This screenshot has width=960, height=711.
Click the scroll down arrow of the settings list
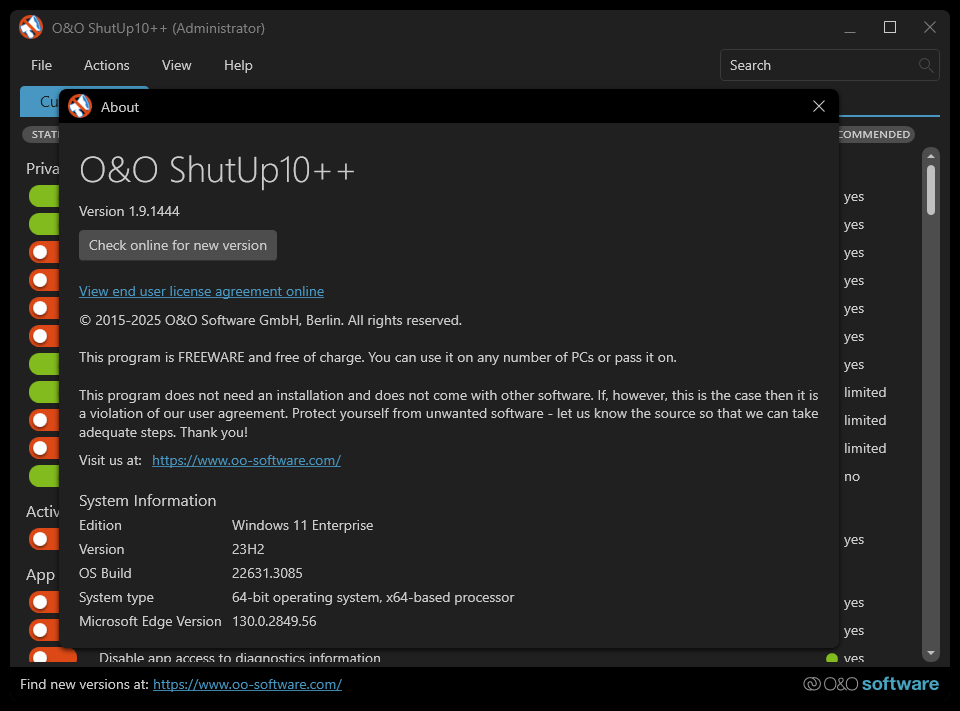(931, 653)
